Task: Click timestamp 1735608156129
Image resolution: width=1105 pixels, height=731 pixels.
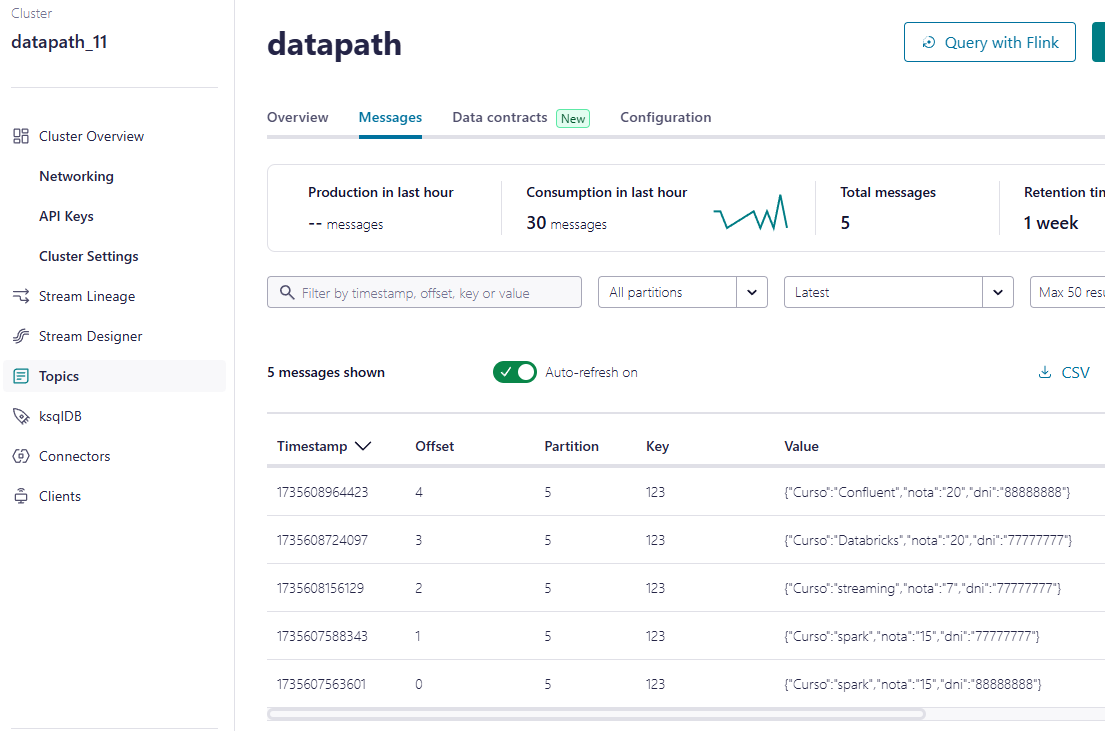Action: coord(321,588)
